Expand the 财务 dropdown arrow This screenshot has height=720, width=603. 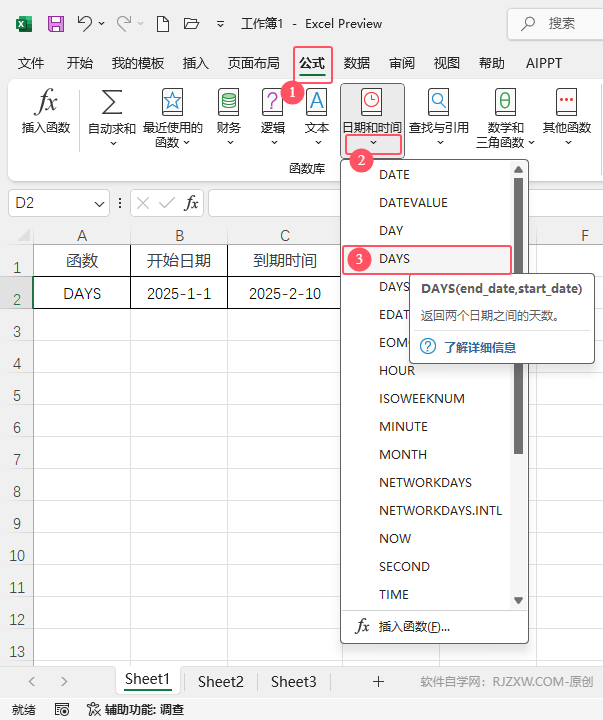(230, 143)
